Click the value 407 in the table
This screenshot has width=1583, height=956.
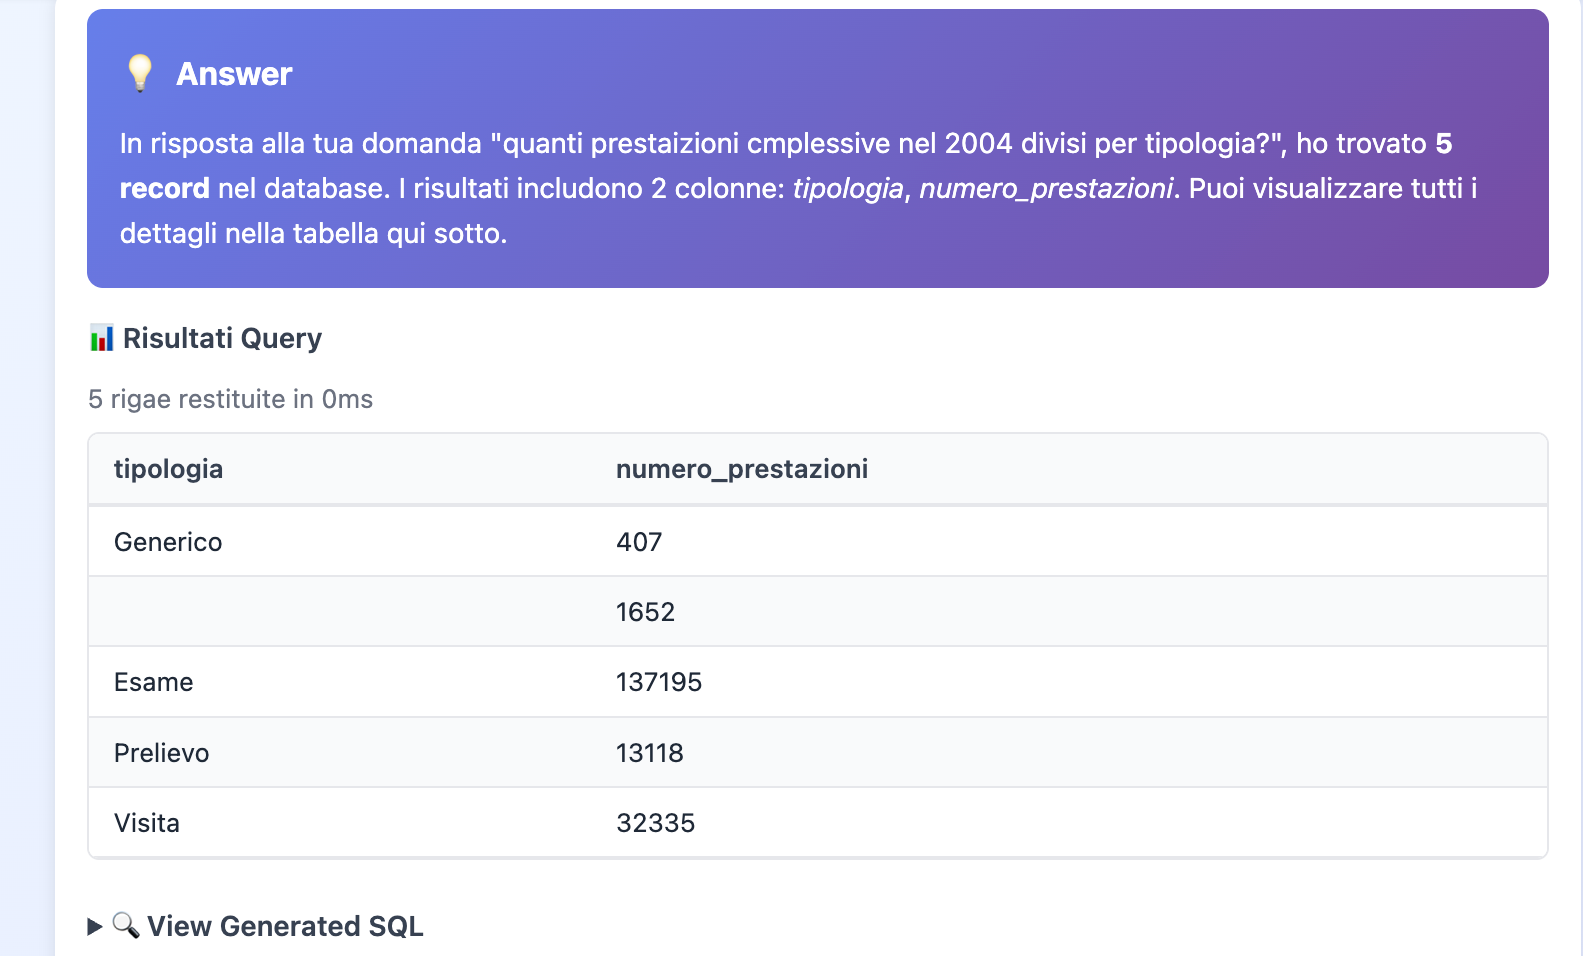tap(639, 542)
